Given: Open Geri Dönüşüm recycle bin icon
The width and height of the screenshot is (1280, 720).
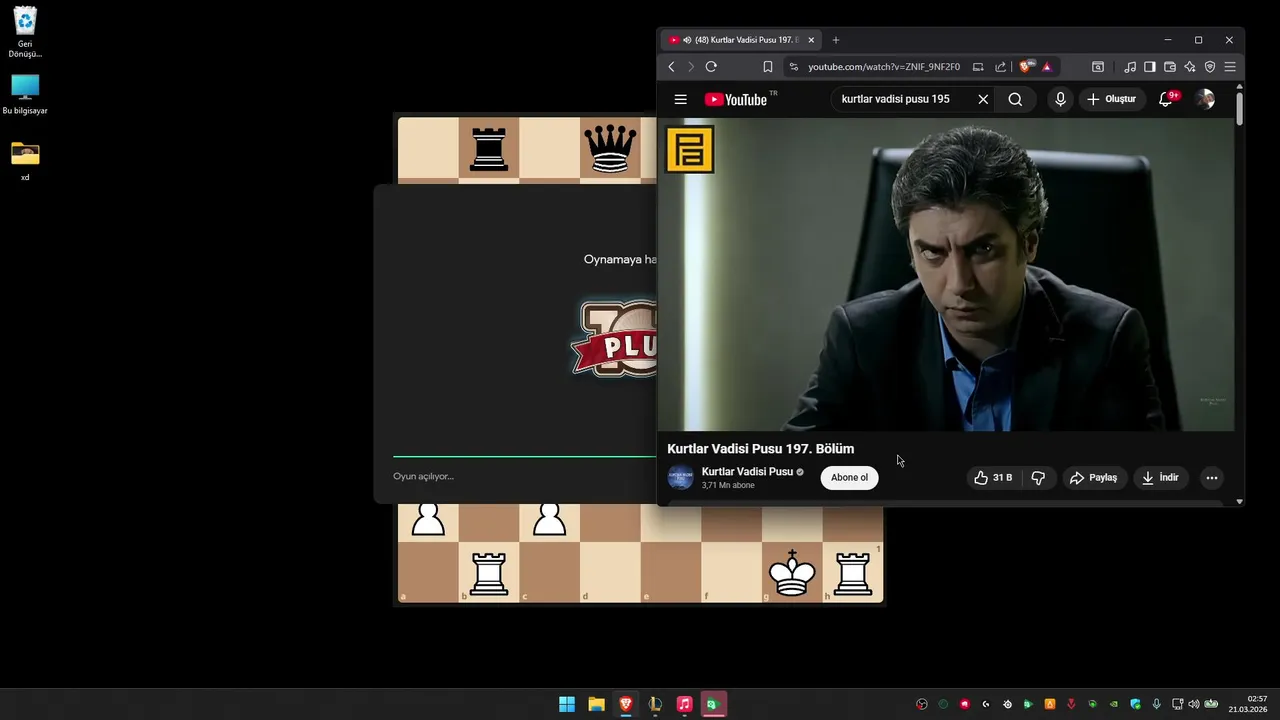Looking at the screenshot, I should (x=25, y=32).
